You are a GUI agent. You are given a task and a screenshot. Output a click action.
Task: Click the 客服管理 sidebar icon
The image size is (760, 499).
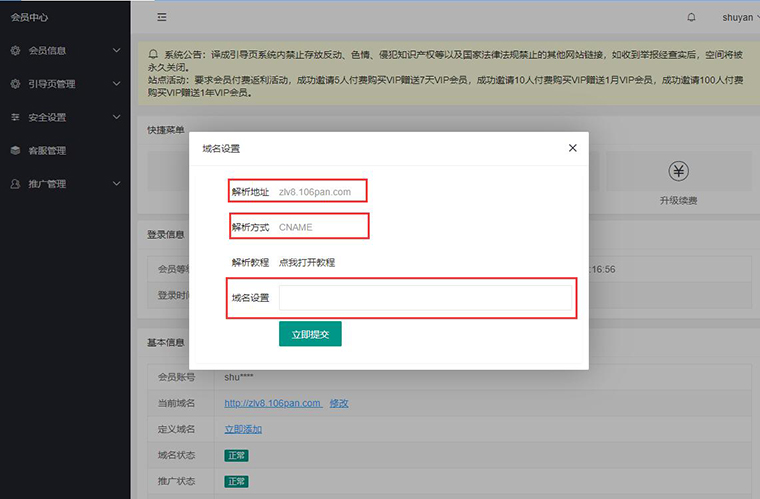click(15, 151)
